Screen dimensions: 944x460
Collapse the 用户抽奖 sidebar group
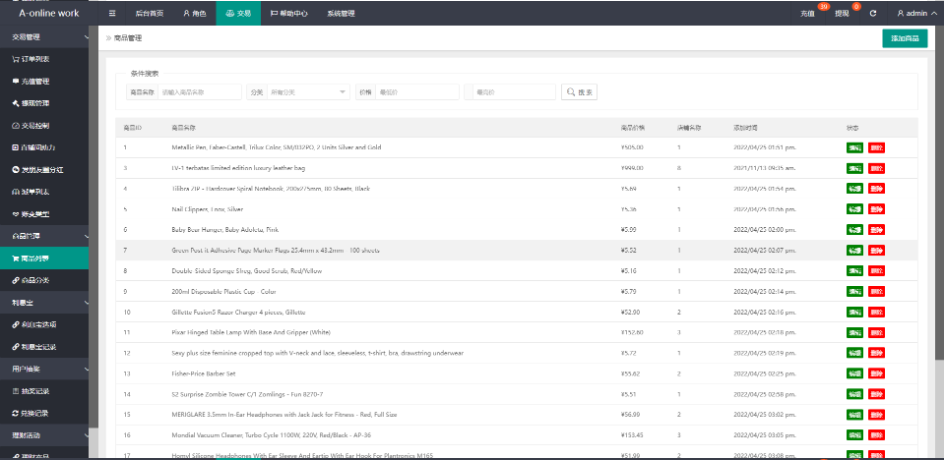click(45, 369)
